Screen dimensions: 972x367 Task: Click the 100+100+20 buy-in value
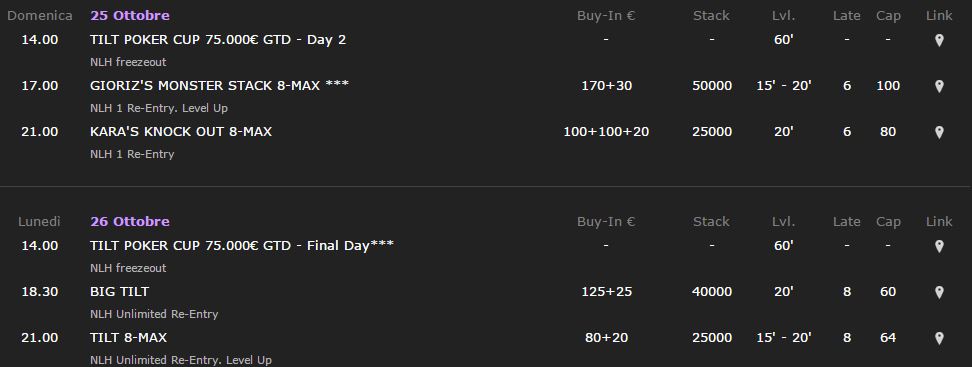(x=606, y=131)
